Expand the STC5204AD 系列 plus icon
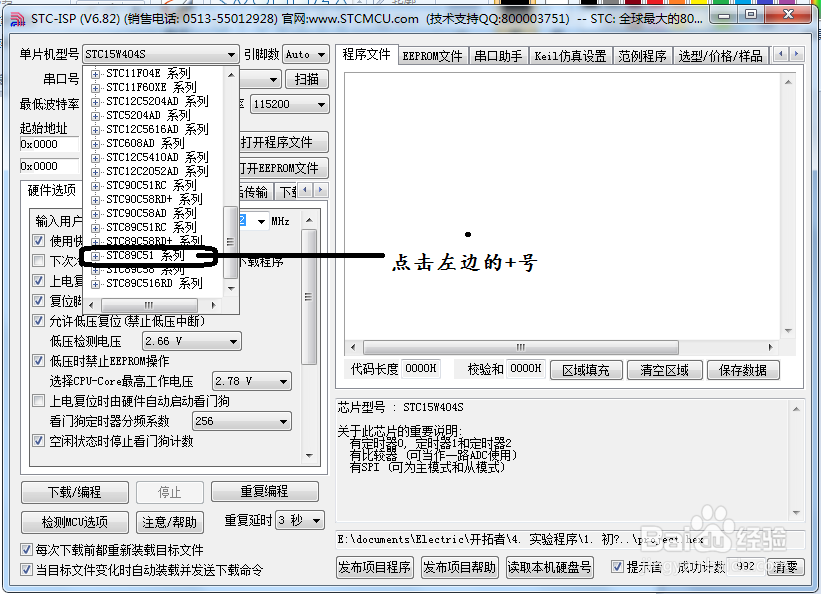This screenshot has height=594, width=835. click(x=95, y=116)
